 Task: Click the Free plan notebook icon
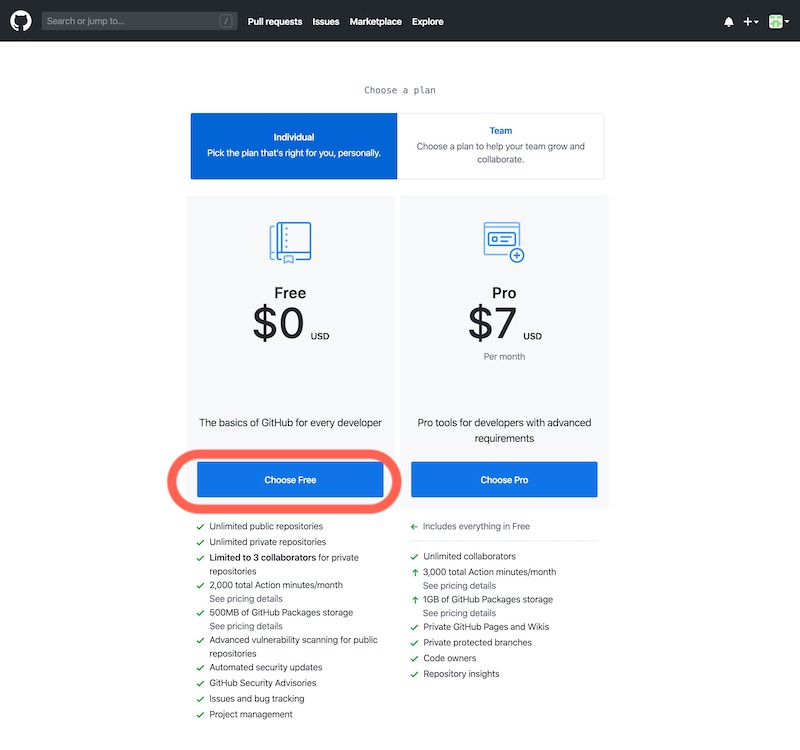[x=290, y=242]
